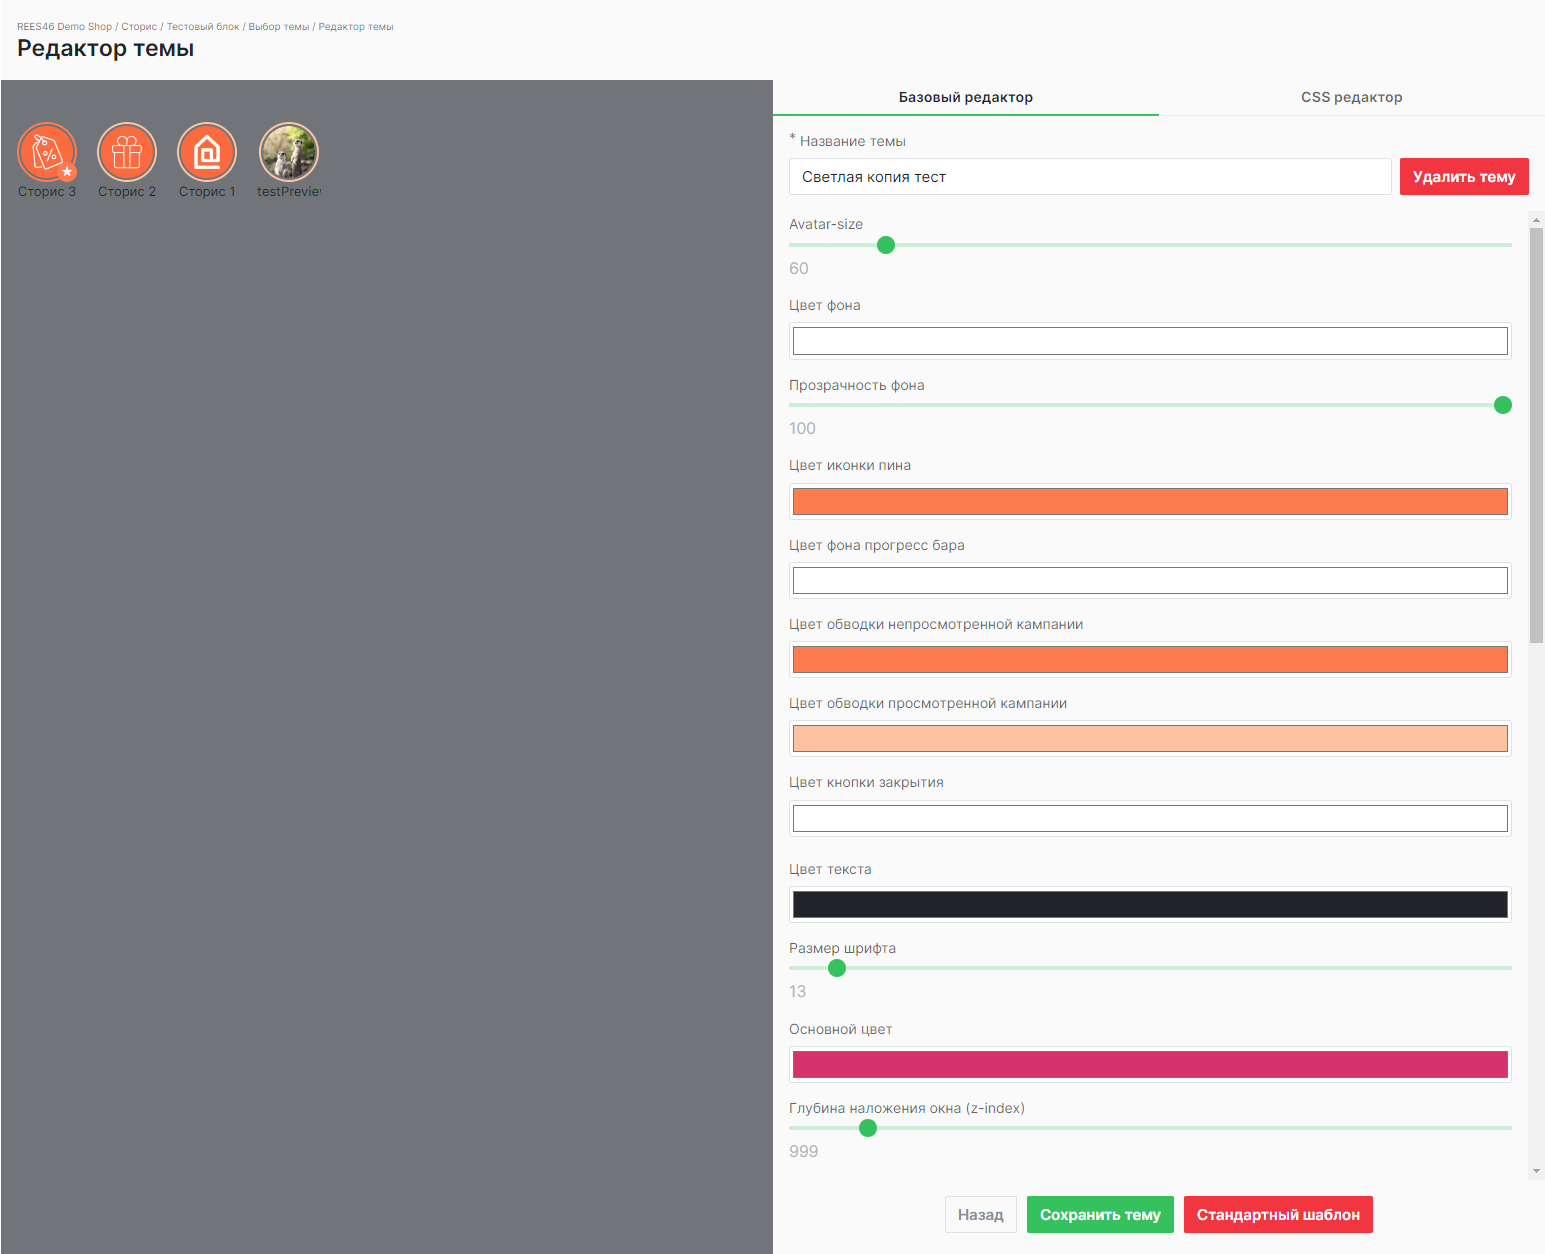
Task: Open the Сторис 3 discount tag story icon
Action: [47, 152]
